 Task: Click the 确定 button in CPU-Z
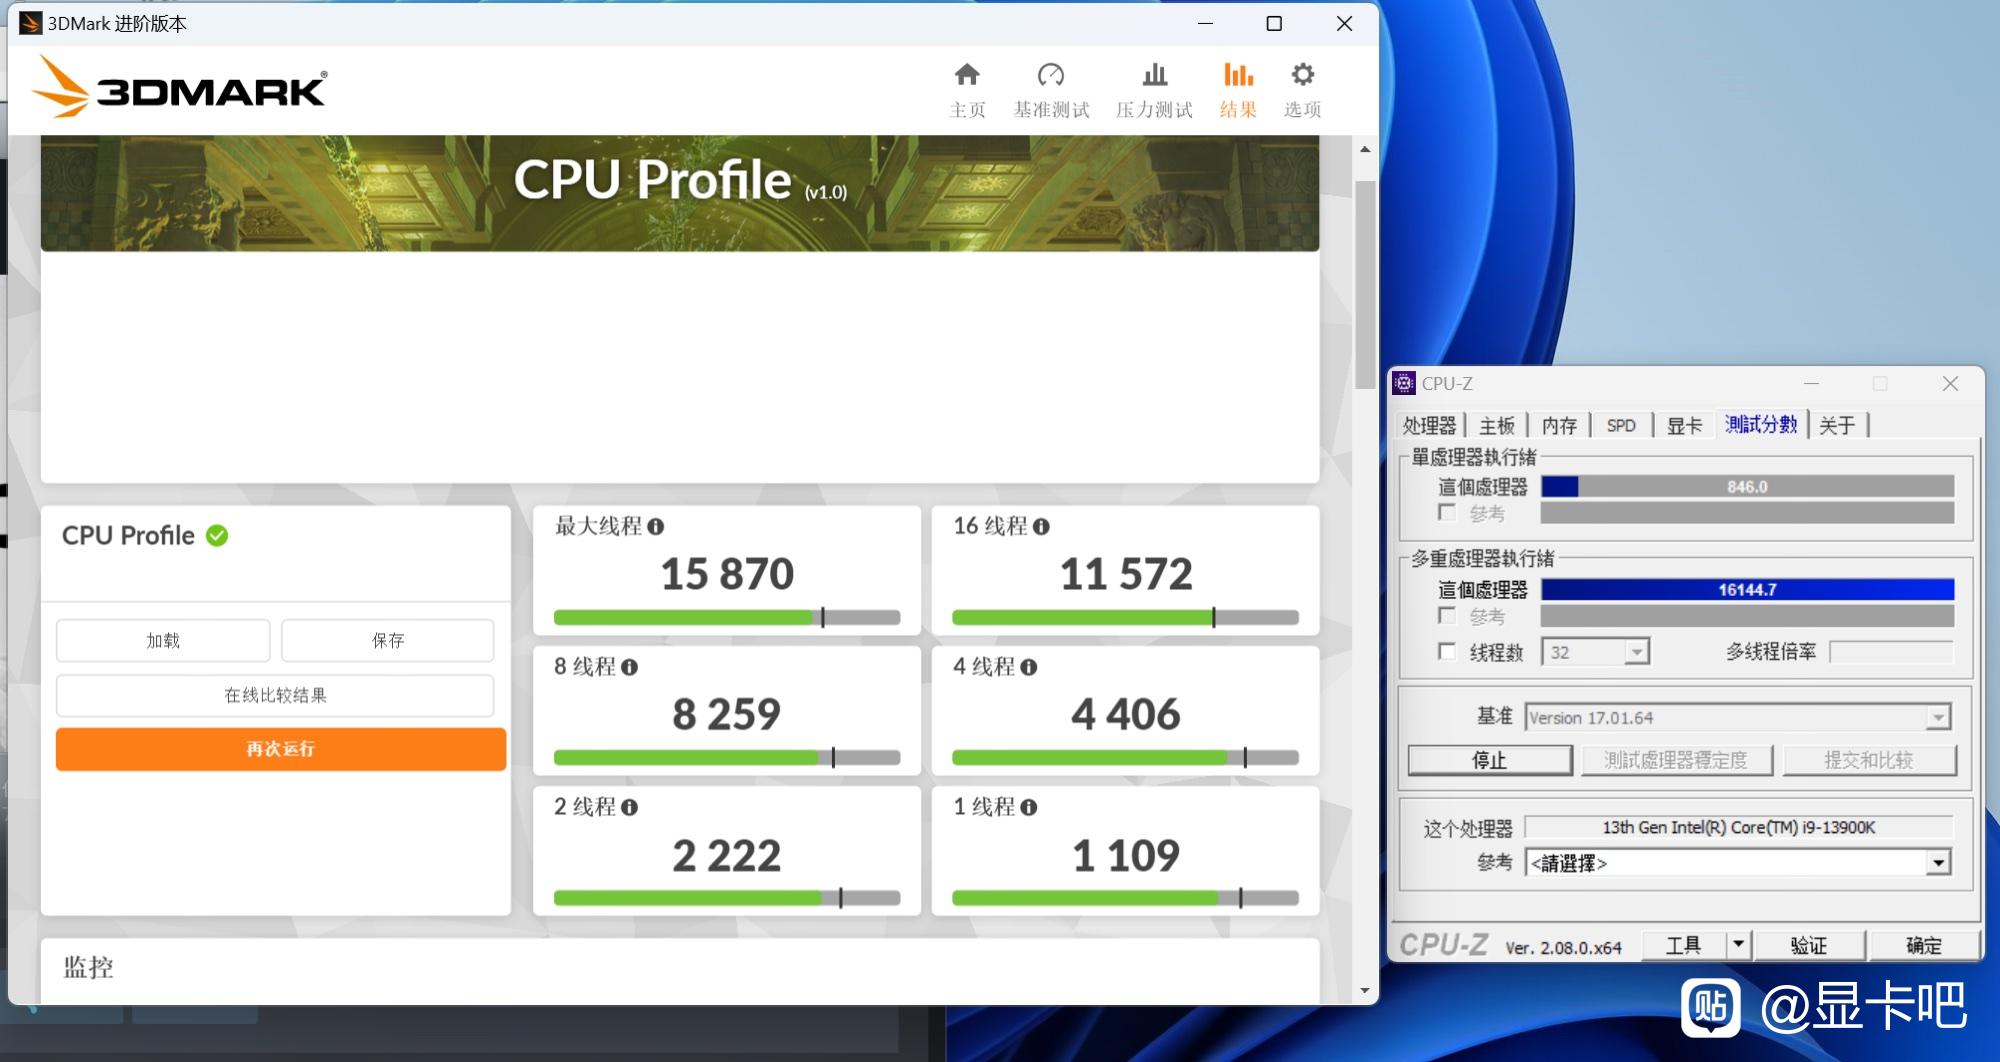(x=1923, y=945)
